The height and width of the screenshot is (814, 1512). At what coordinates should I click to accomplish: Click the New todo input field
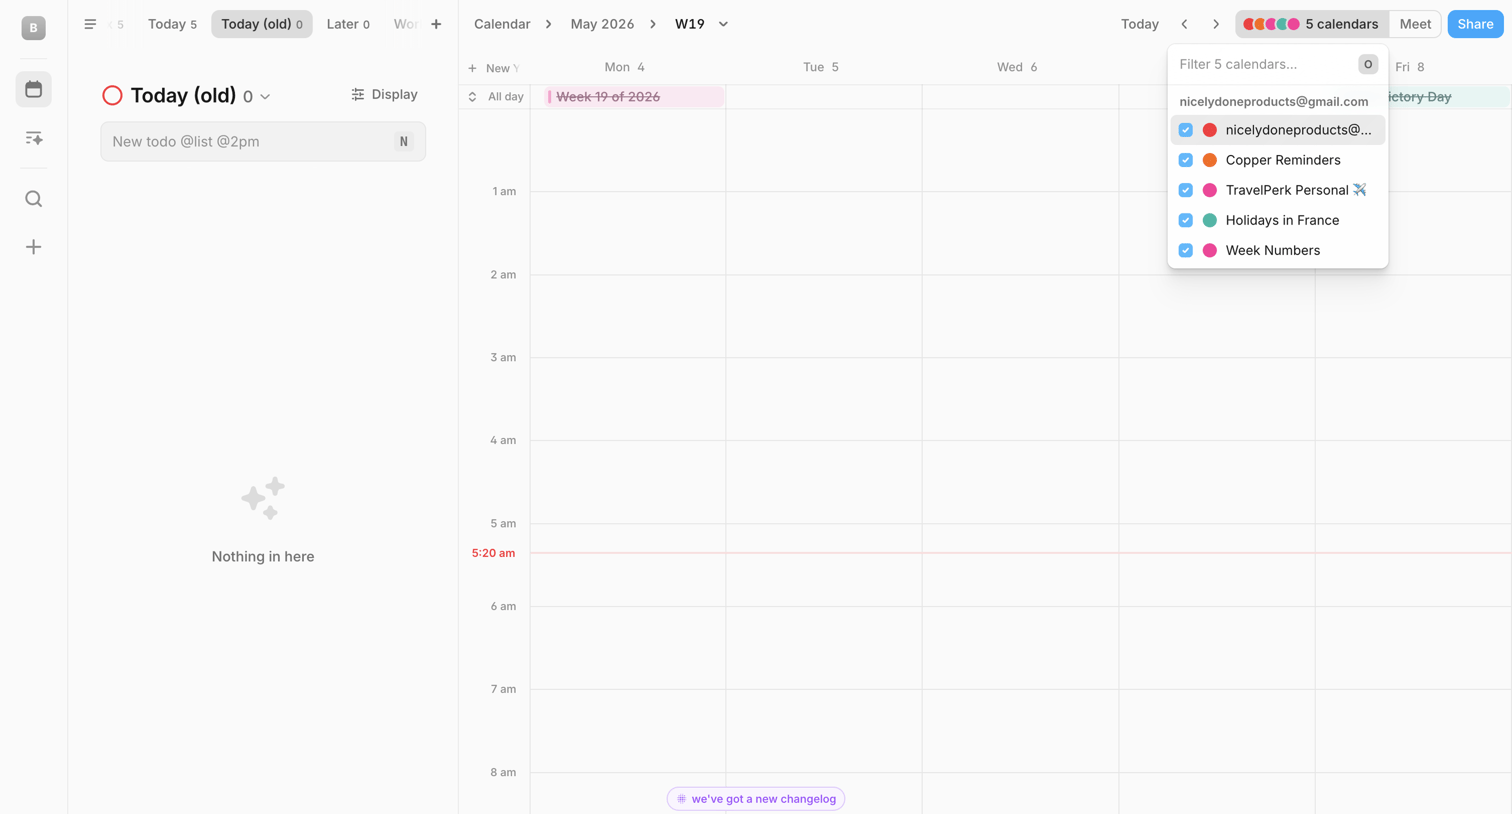pos(263,142)
